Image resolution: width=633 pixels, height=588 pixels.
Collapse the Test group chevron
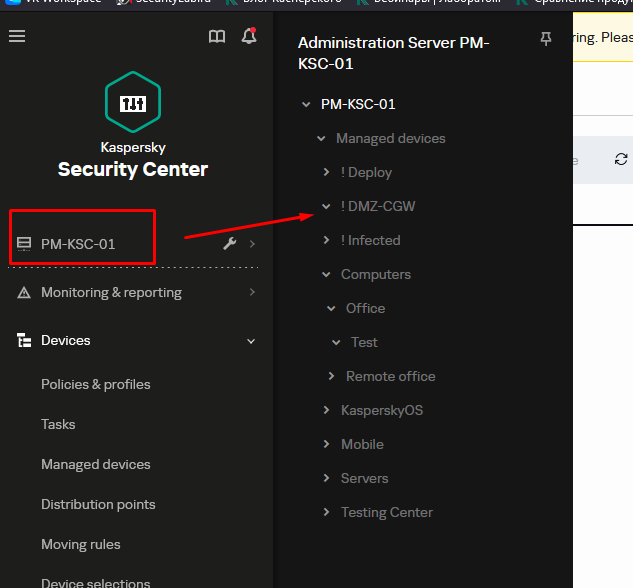[x=336, y=343]
